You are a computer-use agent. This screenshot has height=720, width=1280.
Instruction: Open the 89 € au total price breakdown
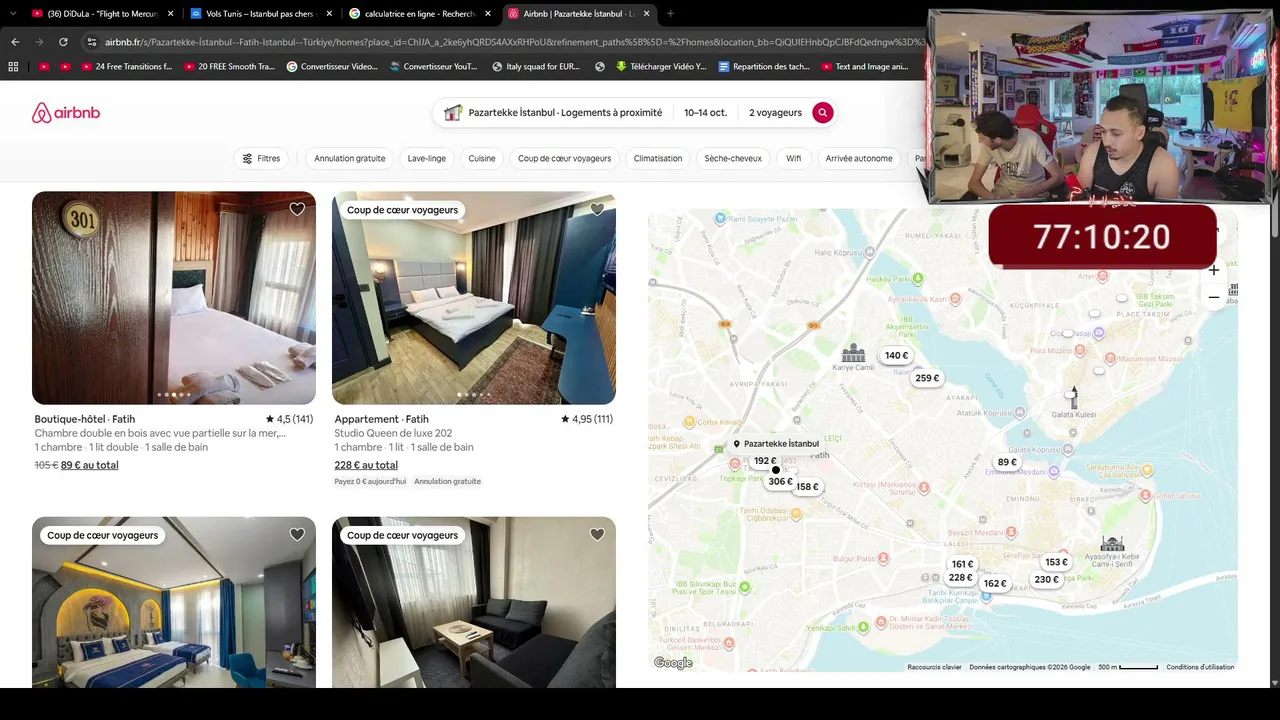[89, 465]
